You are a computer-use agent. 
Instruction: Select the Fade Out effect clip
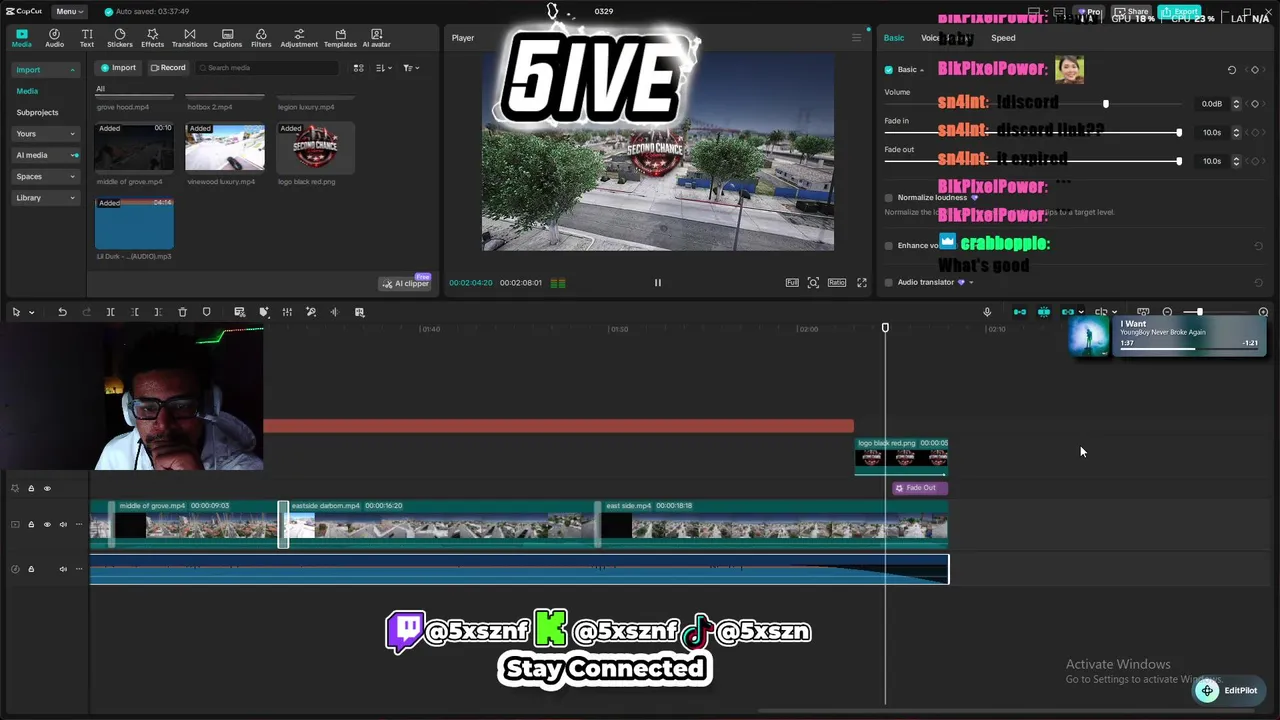920,488
